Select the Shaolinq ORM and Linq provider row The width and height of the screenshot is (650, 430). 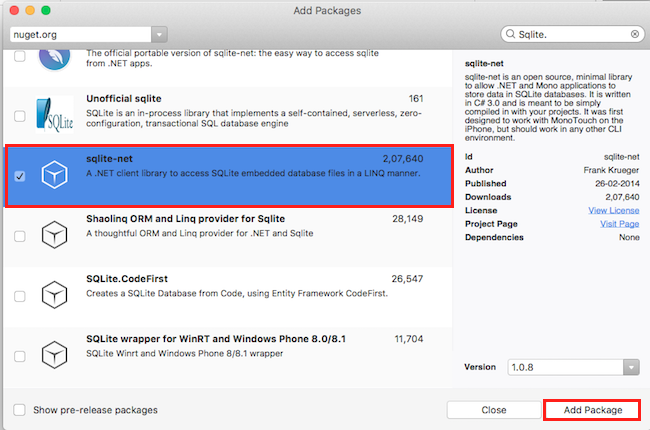pos(250,235)
